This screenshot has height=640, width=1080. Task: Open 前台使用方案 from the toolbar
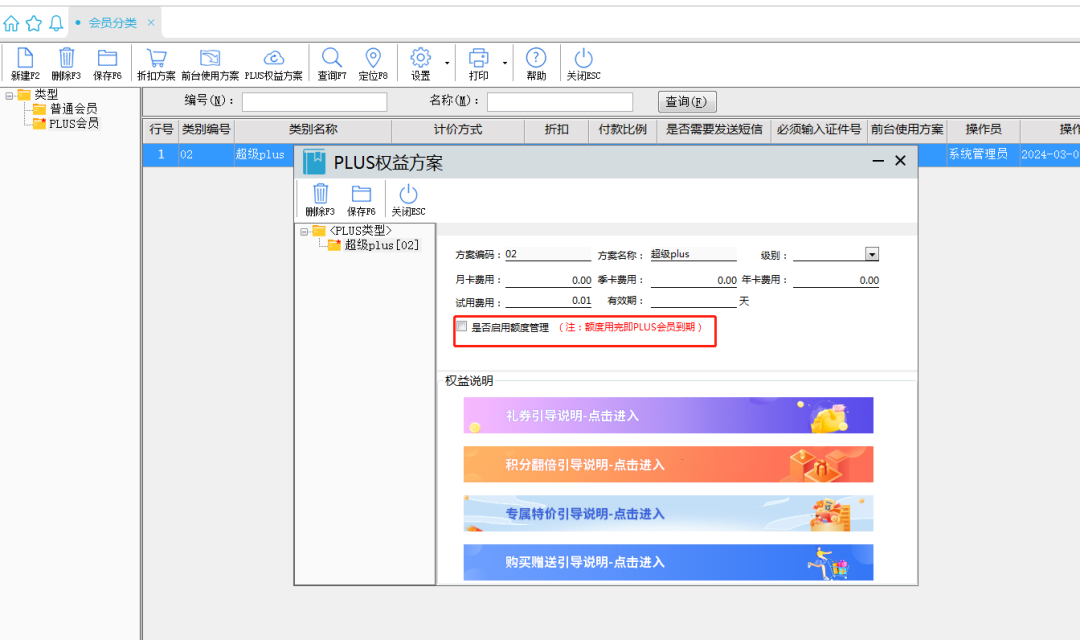210,59
